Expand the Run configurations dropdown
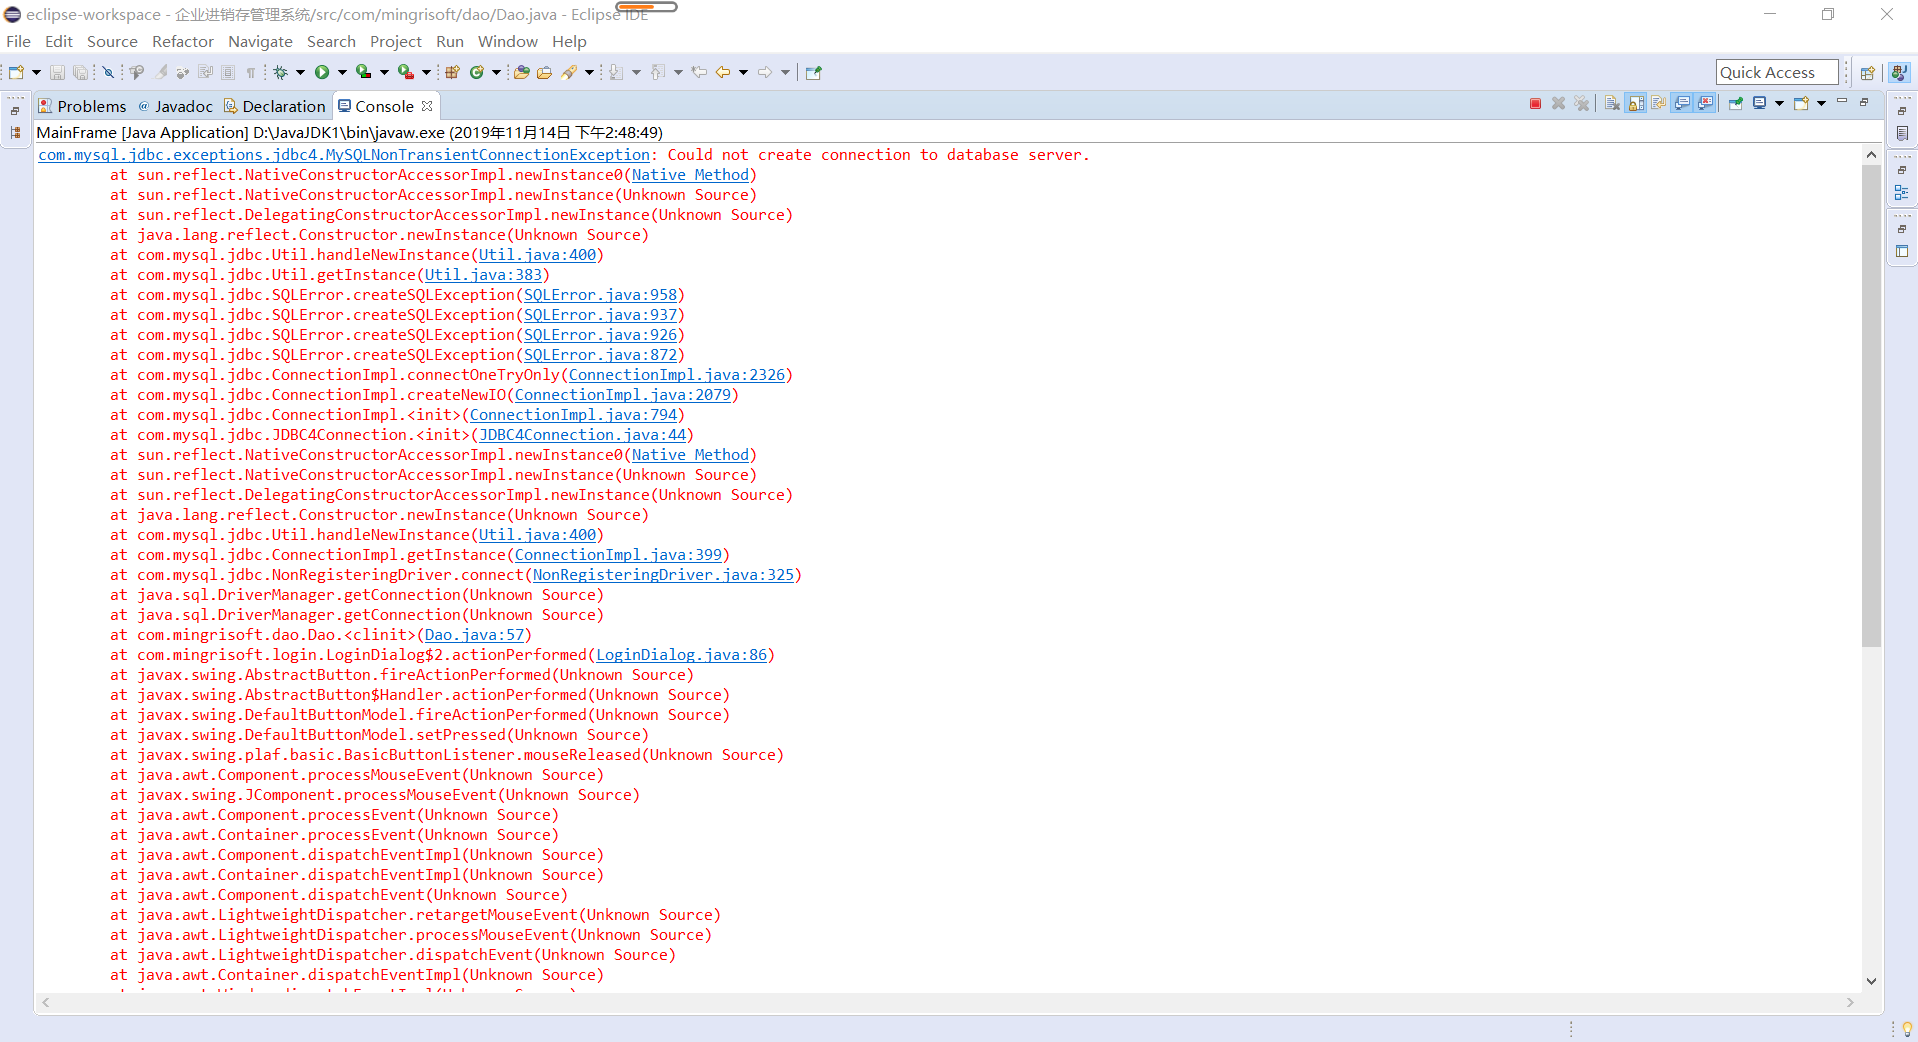This screenshot has width=1918, height=1042. pyautogui.click(x=342, y=72)
